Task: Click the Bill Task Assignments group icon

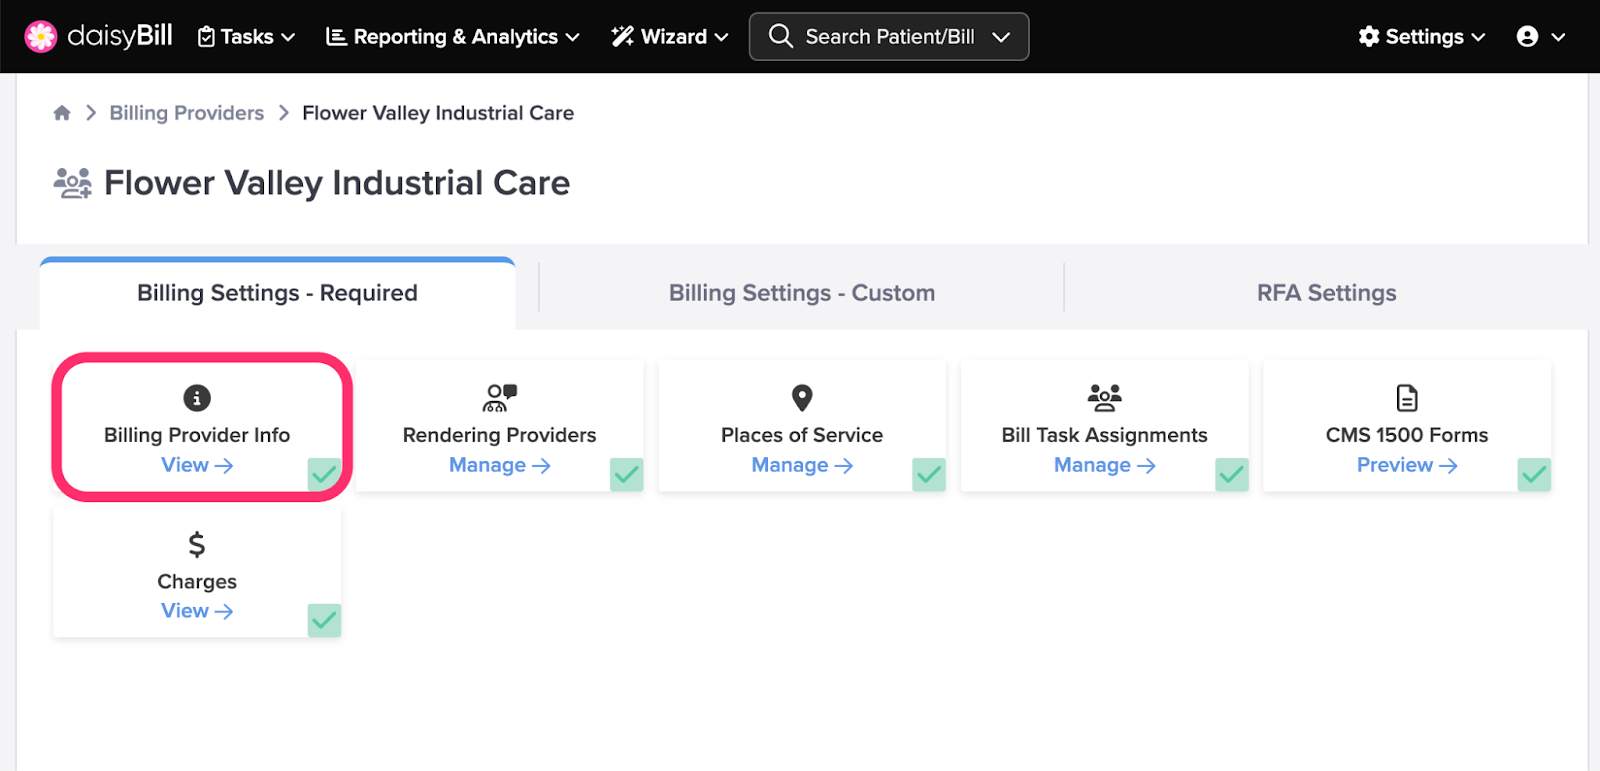Action: [x=1105, y=398]
